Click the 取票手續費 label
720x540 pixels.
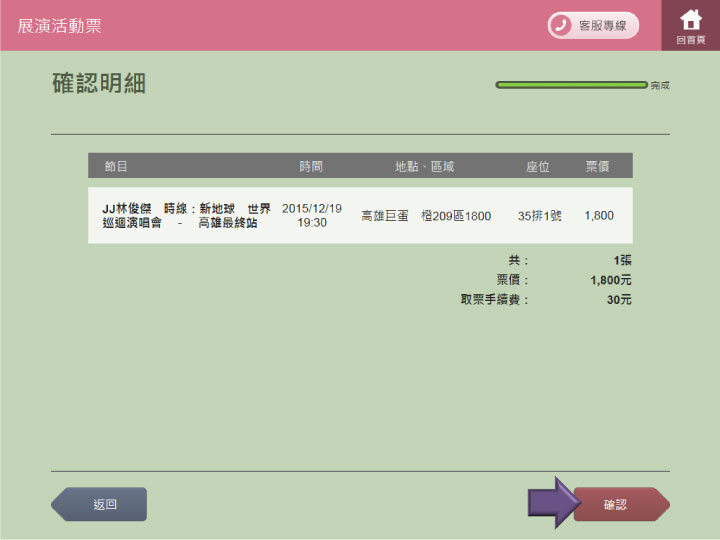pyautogui.click(x=495, y=299)
